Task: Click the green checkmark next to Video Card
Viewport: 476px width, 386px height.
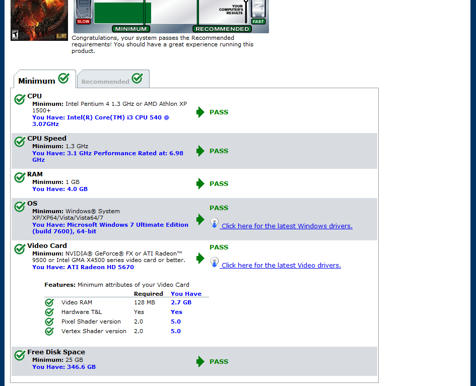Action: click(x=20, y=248)
